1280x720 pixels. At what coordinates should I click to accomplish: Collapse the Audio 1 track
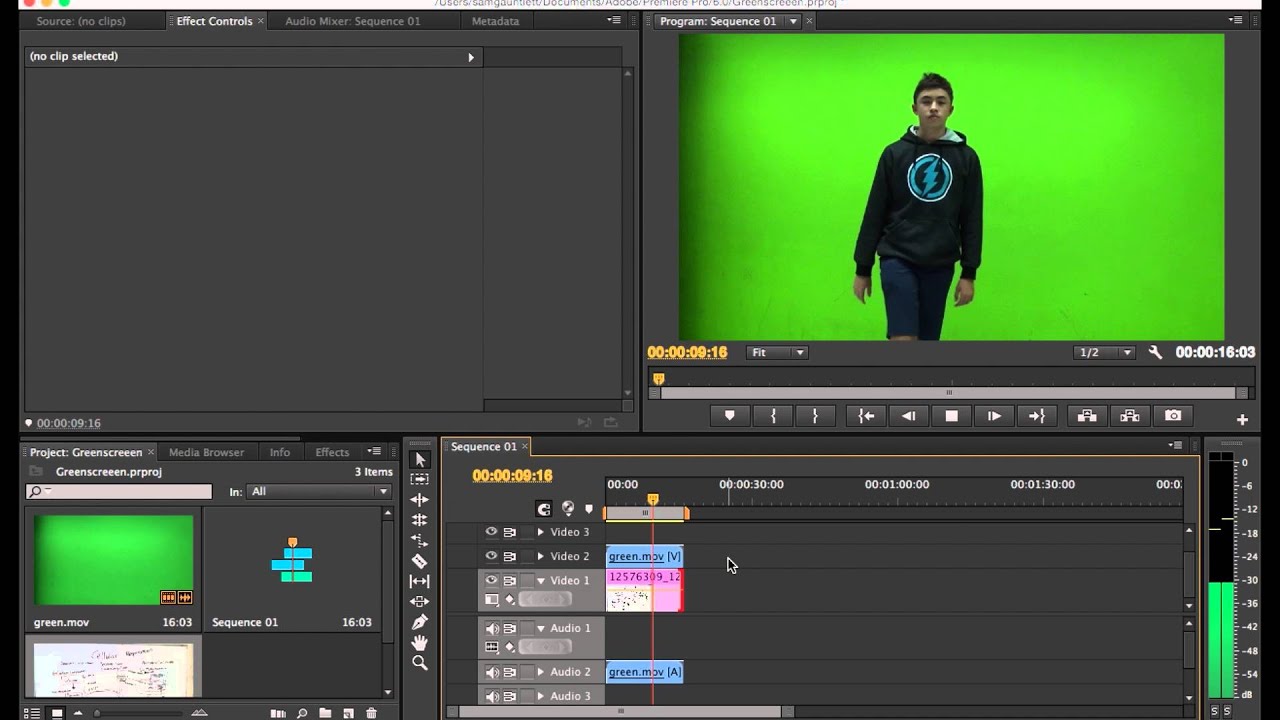point(541,628)
